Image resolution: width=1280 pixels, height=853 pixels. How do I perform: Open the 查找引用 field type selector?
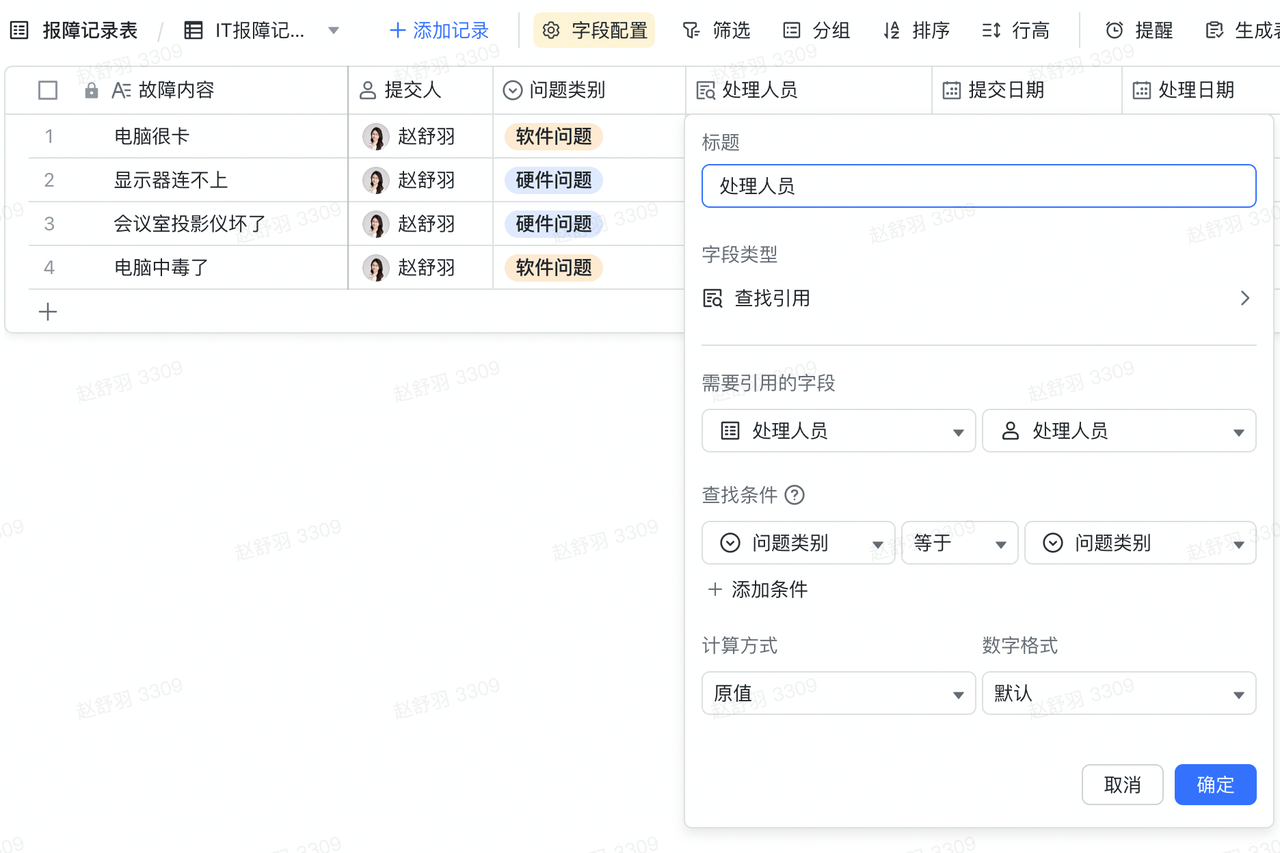pyautogui.click(x=978, y=298)
